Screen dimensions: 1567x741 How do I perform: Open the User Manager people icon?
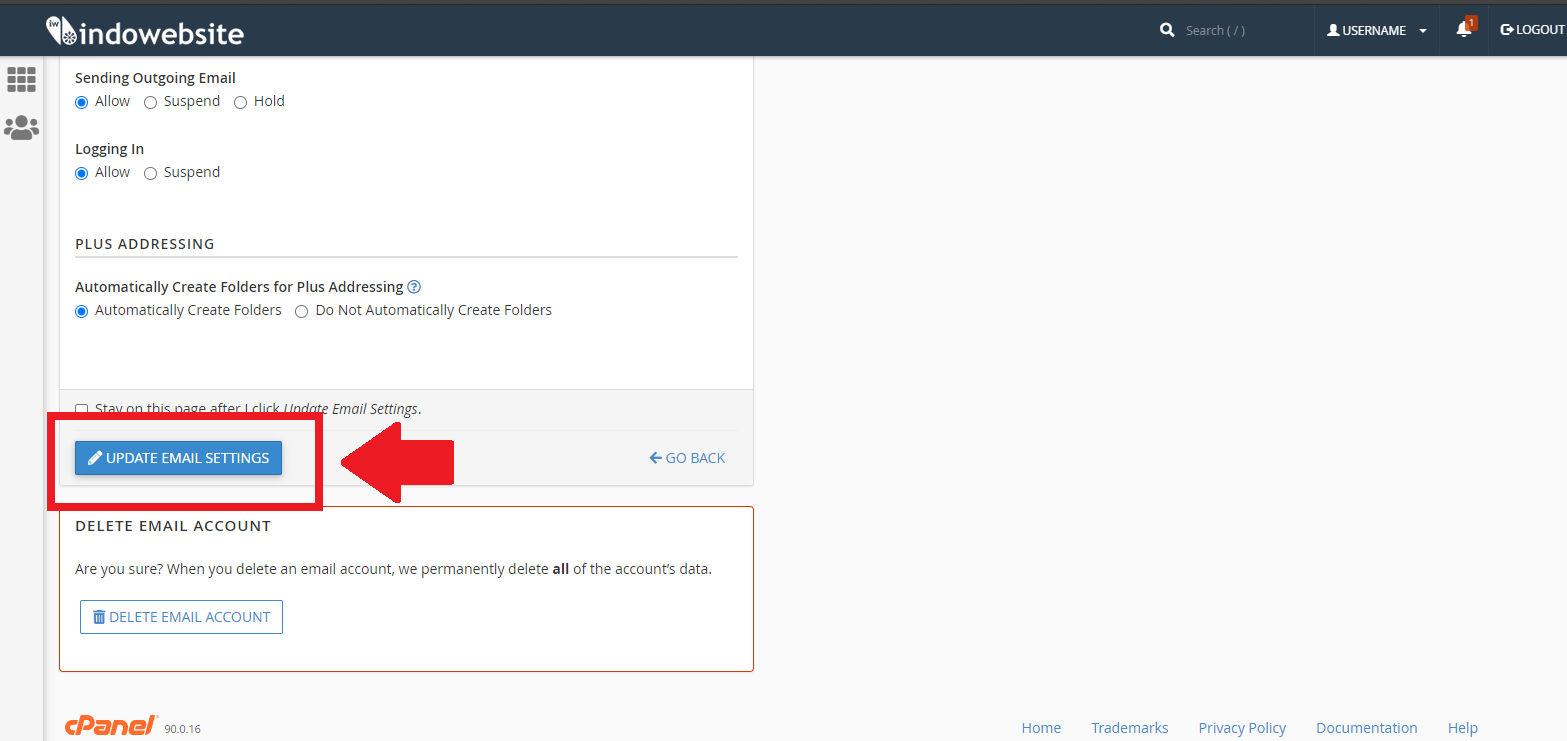point(21,127)
